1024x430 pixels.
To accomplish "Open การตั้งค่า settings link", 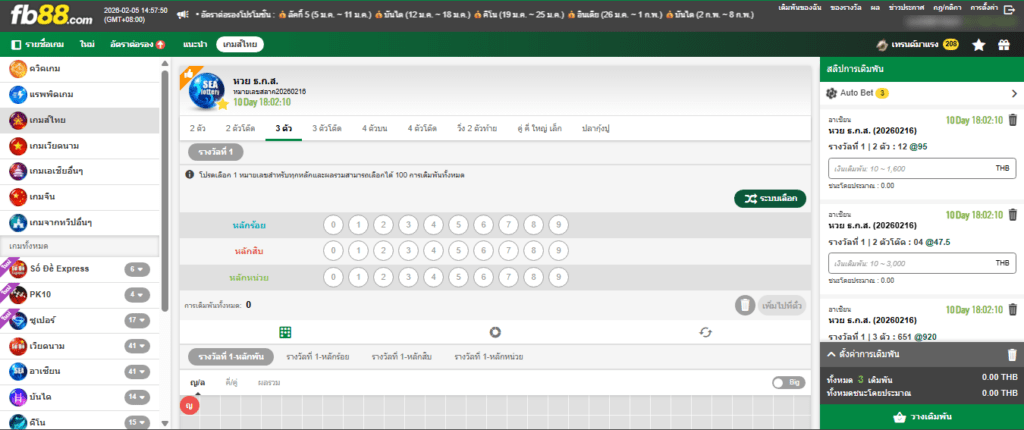I will 986,8.
